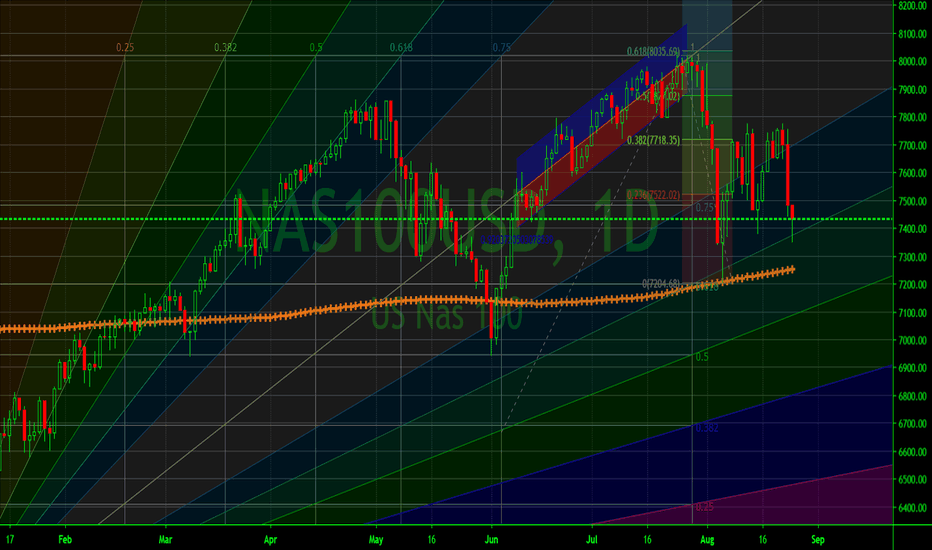Click the 16 label between Jul and Aug
Image resolution: width=932 pixels, height=550 pixels.
click(x=647, y=540)
